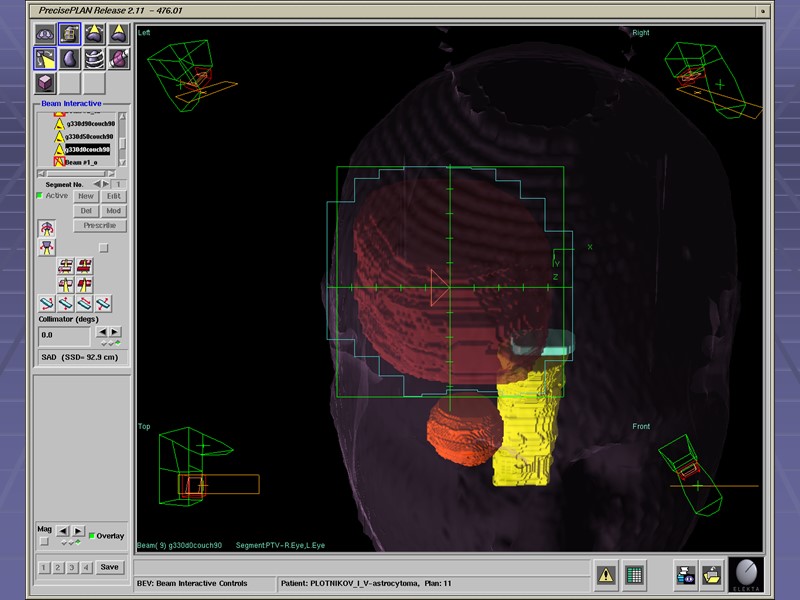Open the purple organ structure icon

69,59
